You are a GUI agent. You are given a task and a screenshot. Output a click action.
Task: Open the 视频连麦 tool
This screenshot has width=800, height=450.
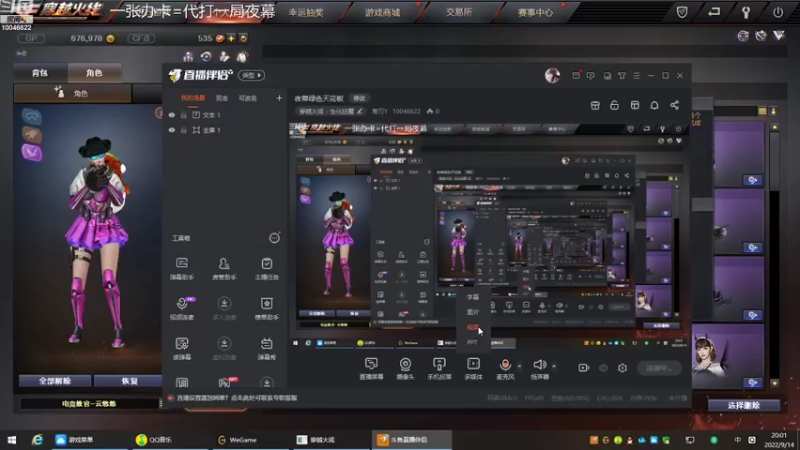tap(182, 308)
